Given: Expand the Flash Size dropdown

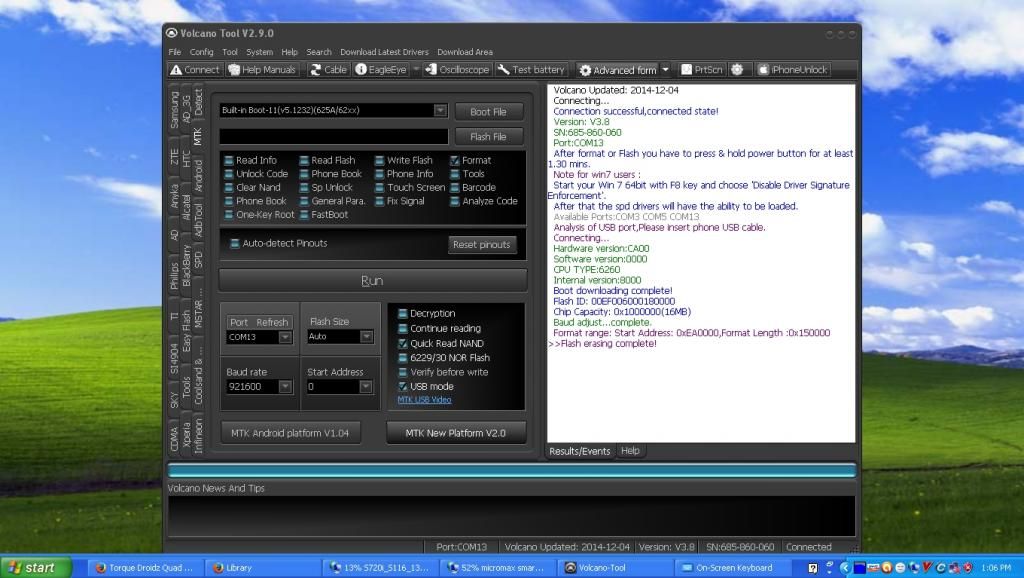Looking at the screenshot, I should point(367,337).
